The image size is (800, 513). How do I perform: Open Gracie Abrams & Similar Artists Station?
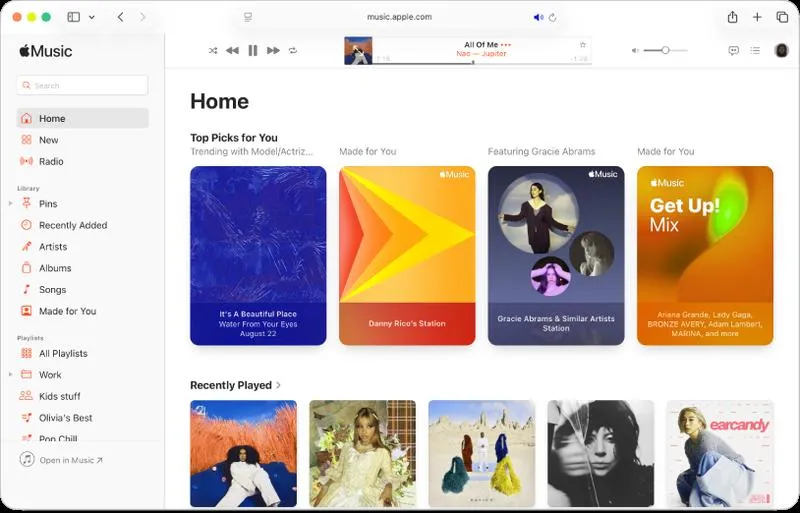(556, 256)
